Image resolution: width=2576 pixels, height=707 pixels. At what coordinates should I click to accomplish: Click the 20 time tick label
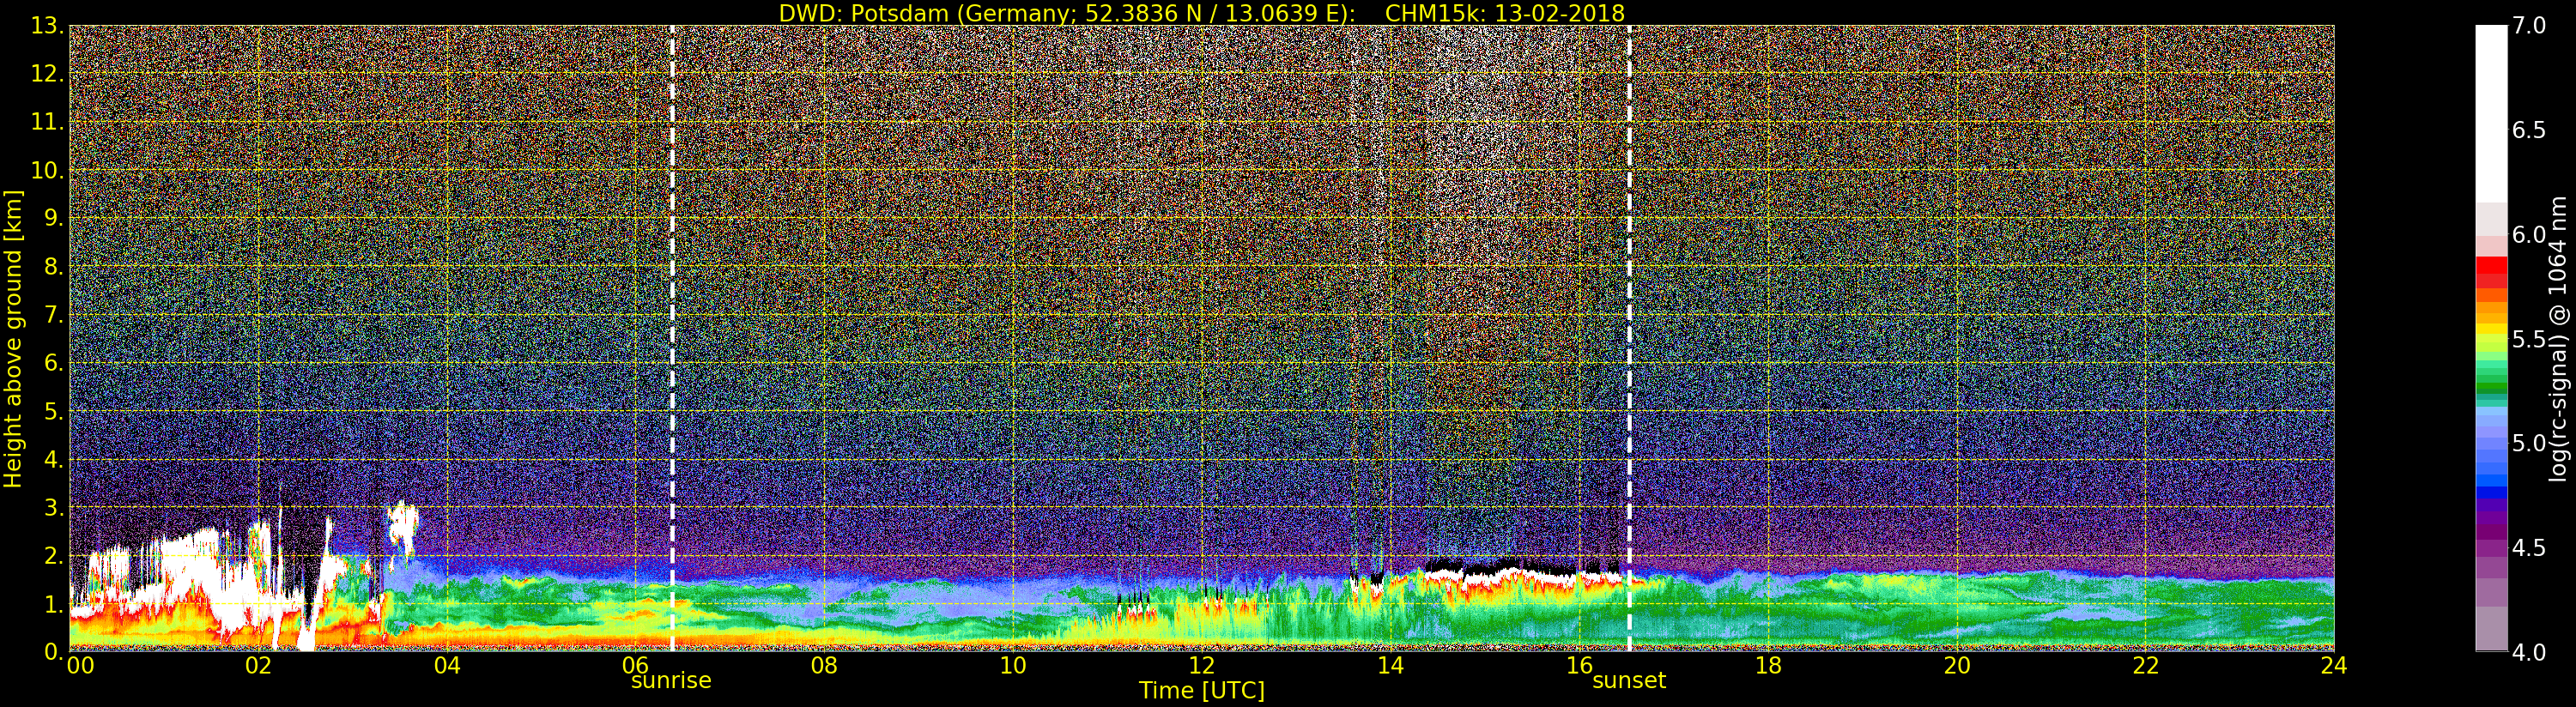click(1957, 665)
